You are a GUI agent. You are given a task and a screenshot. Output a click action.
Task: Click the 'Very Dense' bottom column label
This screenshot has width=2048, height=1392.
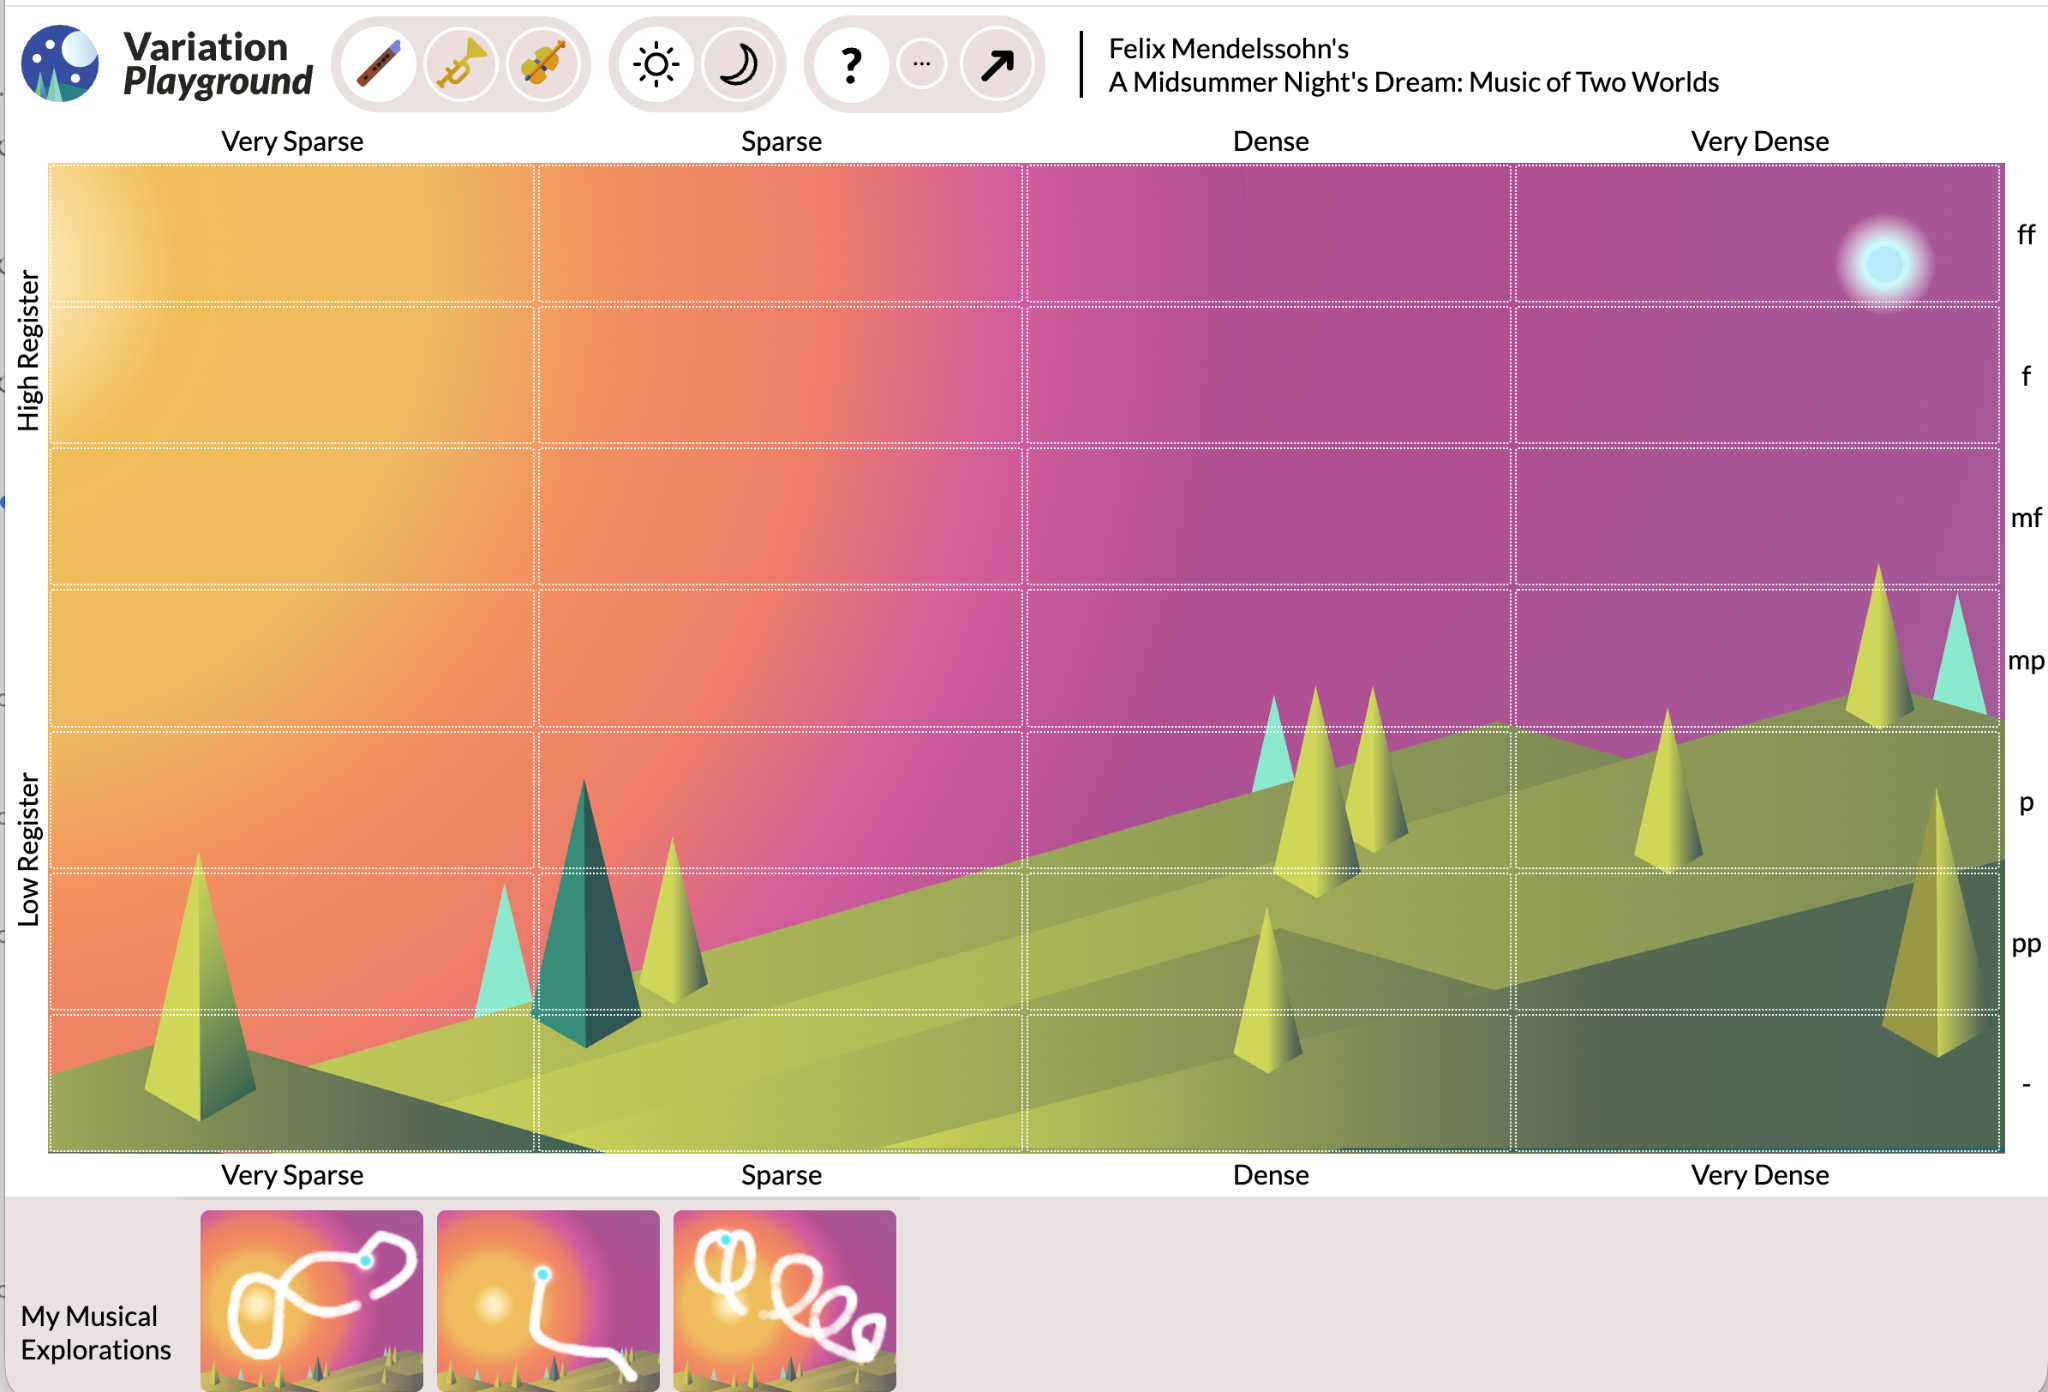1760,1175
